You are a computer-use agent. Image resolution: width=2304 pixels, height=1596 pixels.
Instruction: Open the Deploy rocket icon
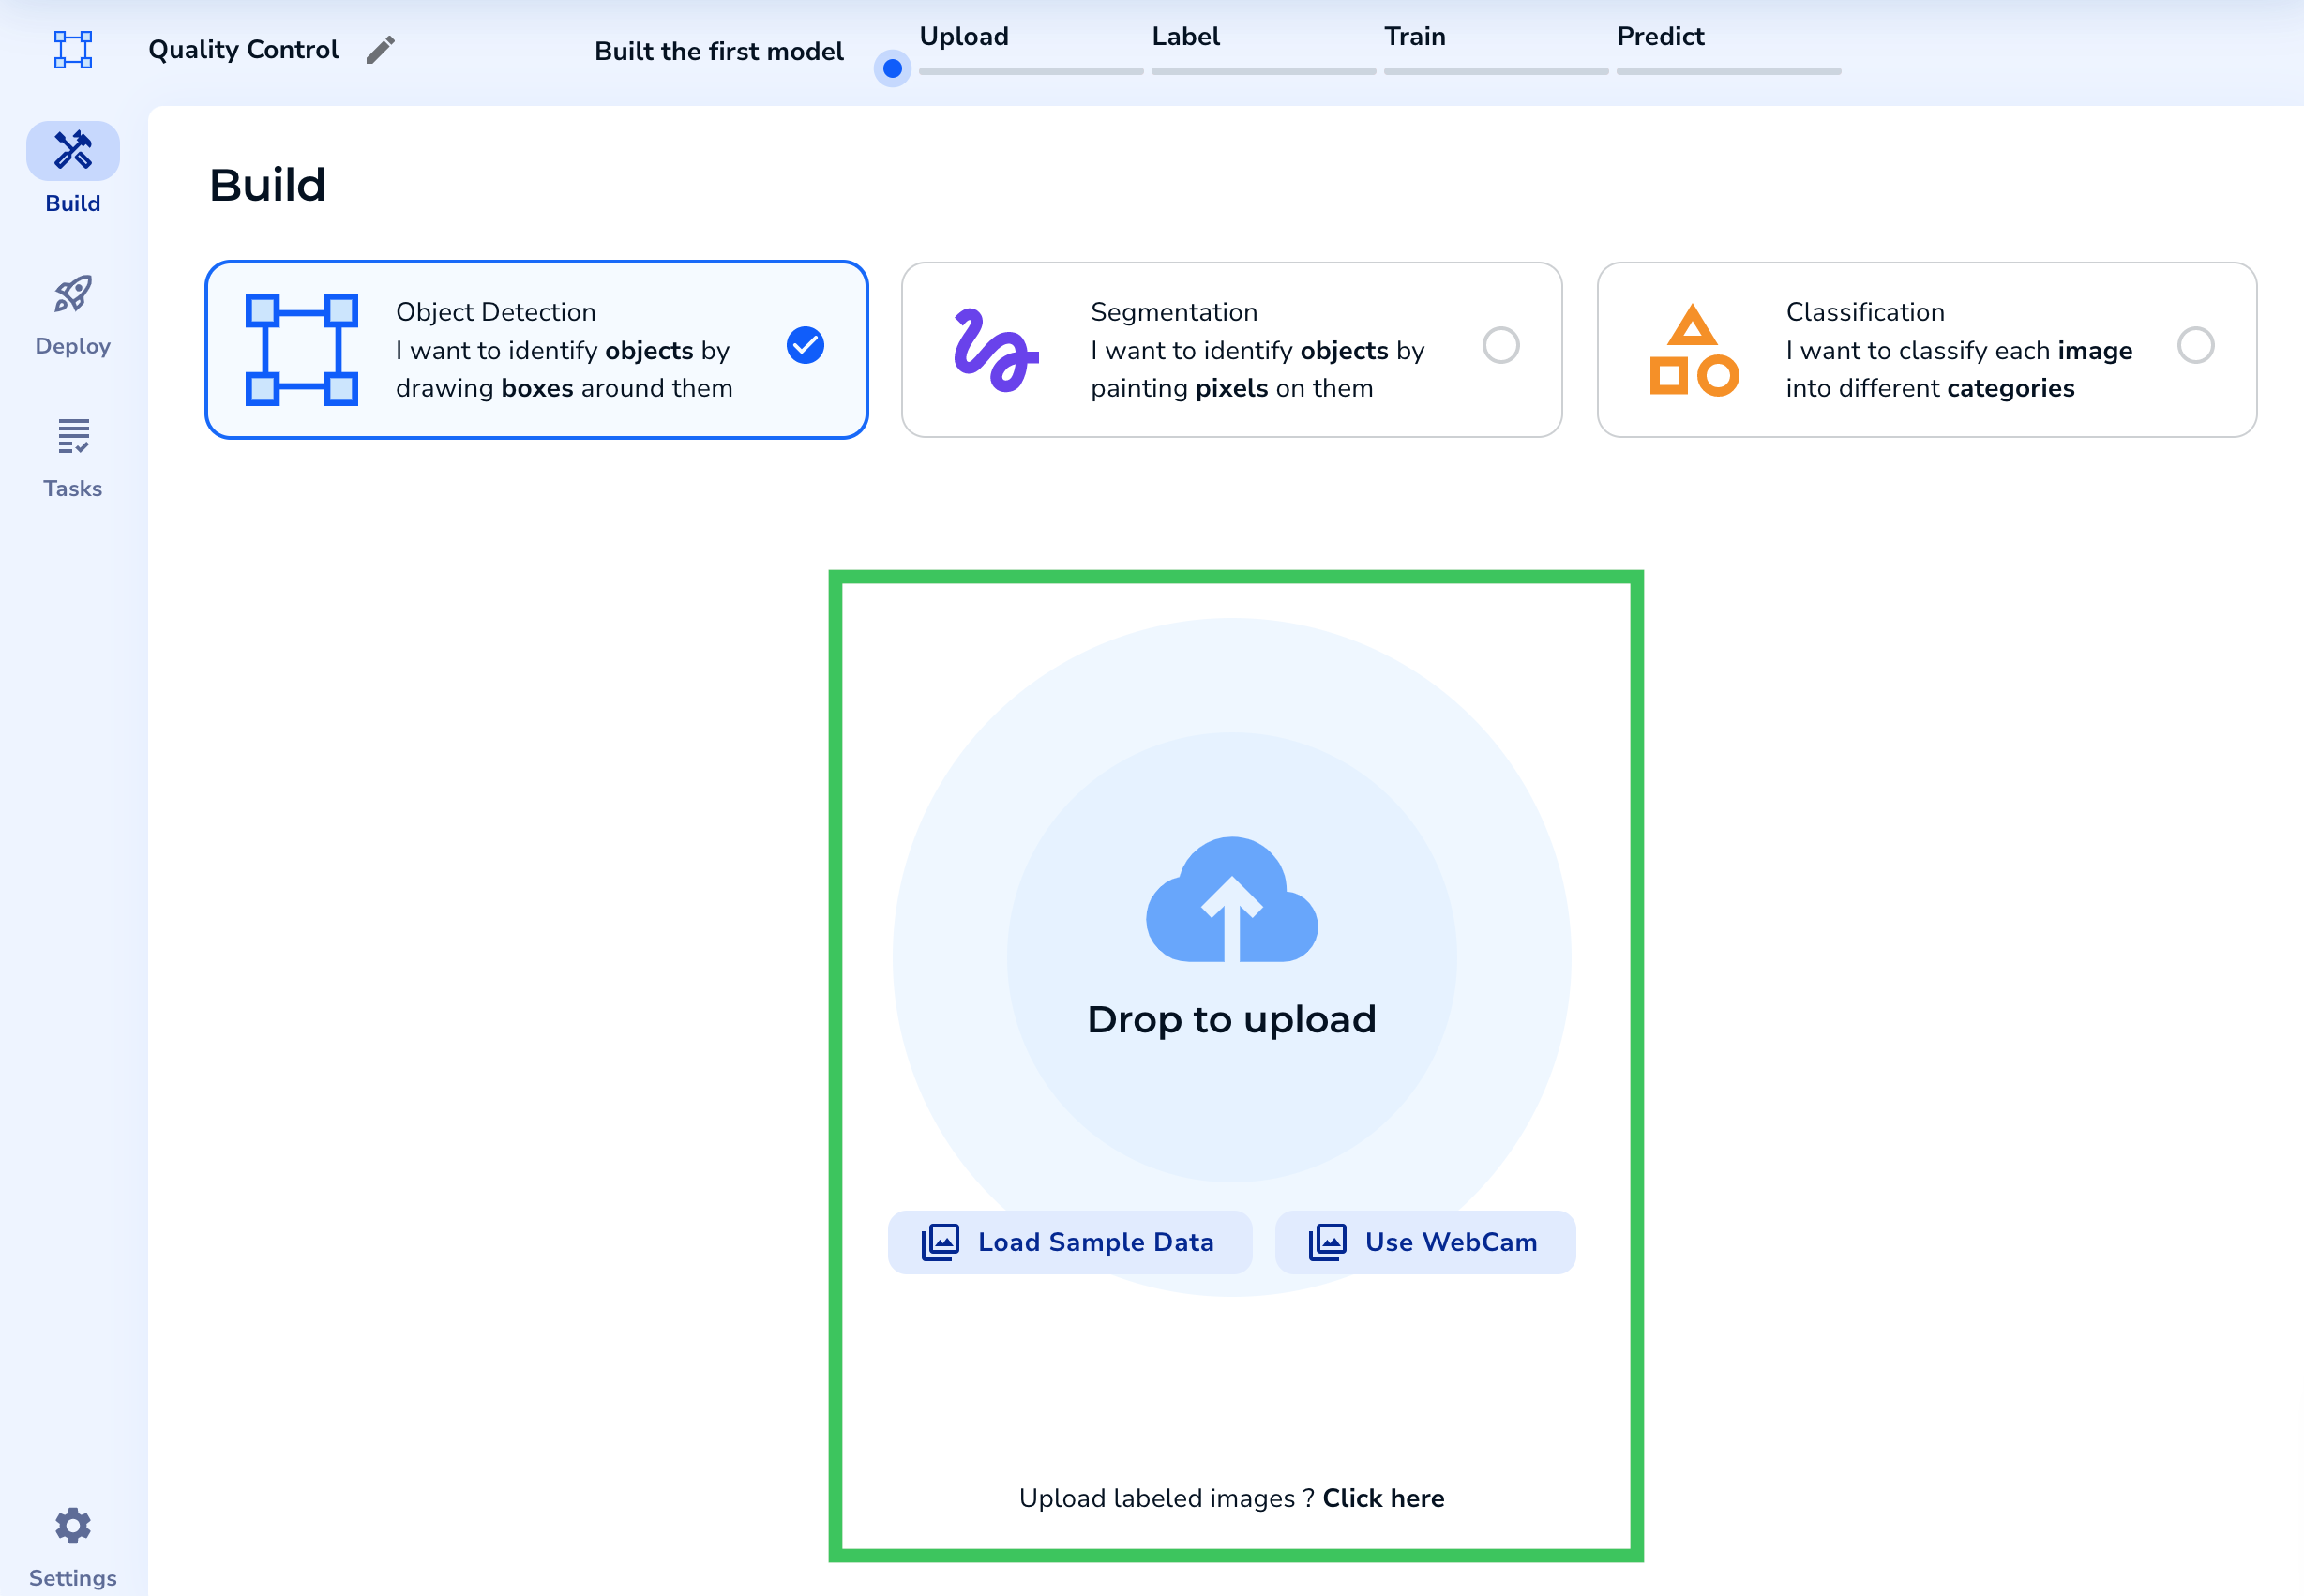[x=73, y=294]
